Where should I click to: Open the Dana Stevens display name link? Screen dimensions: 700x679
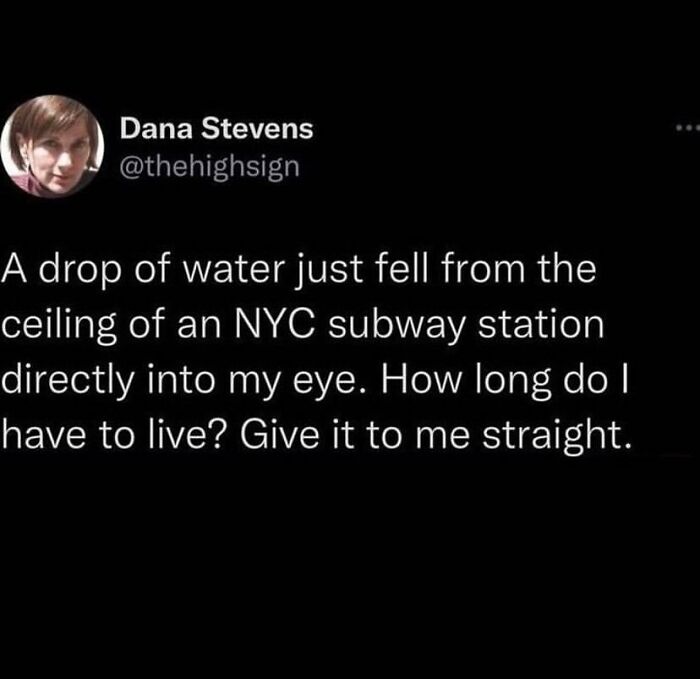point(217,129)
